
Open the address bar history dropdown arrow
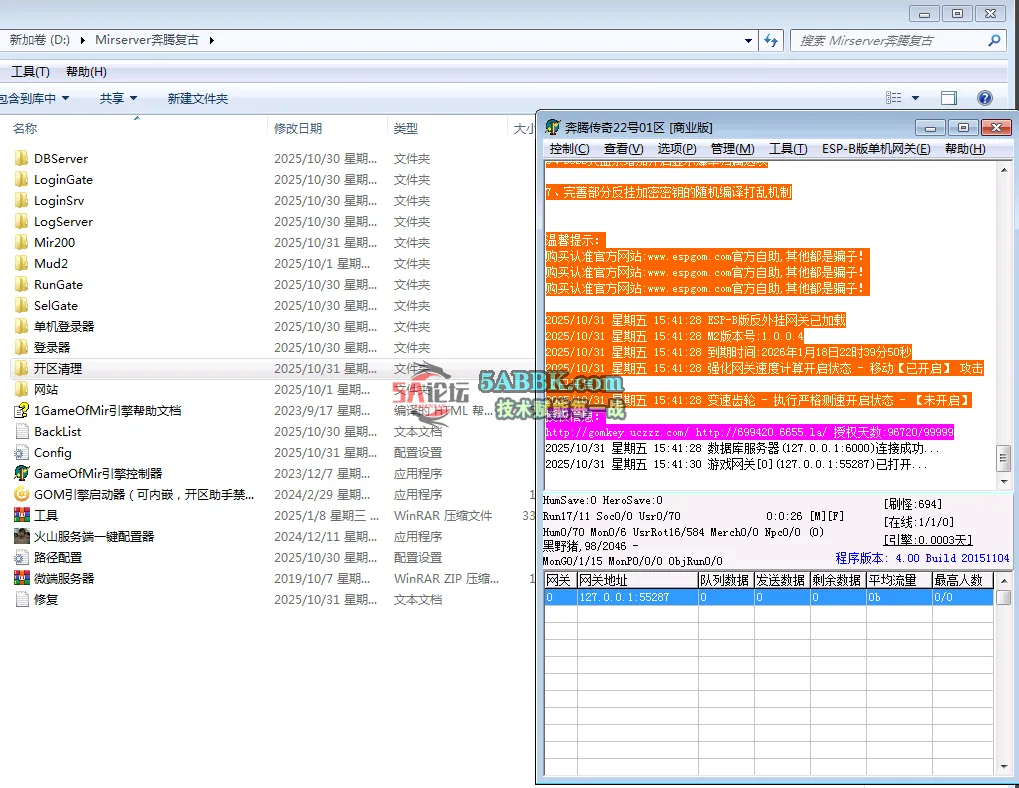click(749, 41)
